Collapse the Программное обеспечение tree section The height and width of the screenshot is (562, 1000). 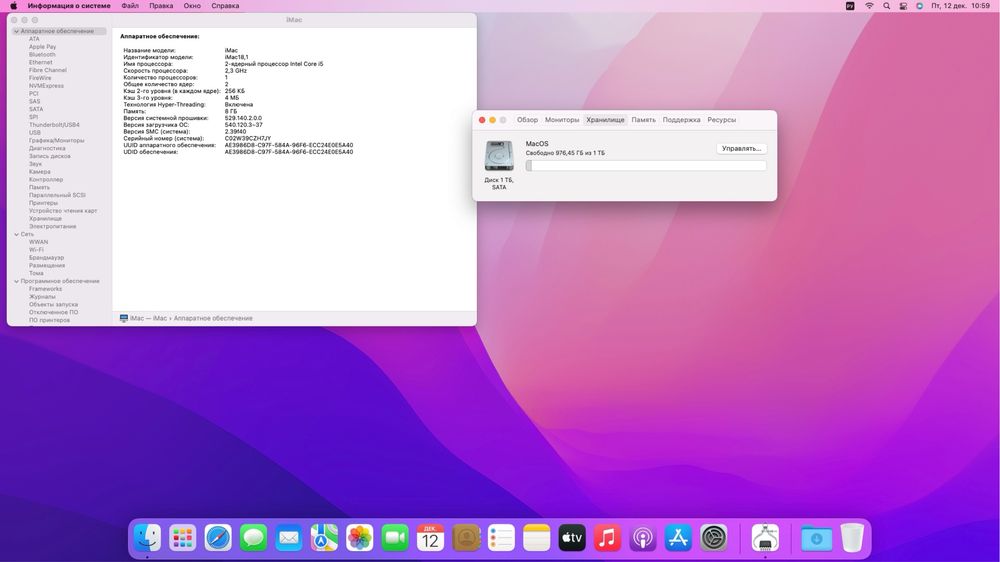(16, 281)
